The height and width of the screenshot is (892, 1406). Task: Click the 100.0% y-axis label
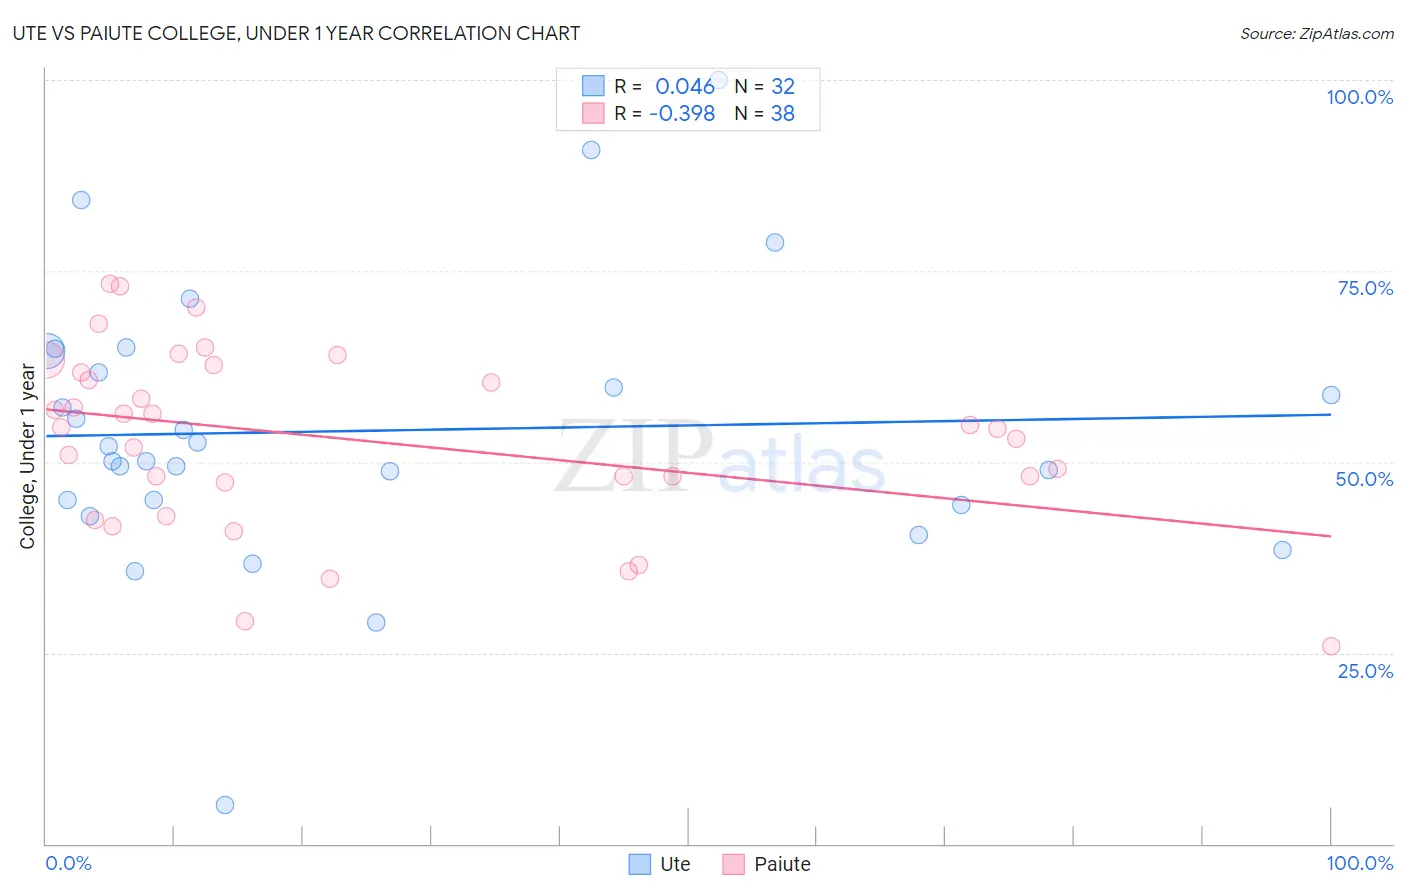[x=1359, y=97]
